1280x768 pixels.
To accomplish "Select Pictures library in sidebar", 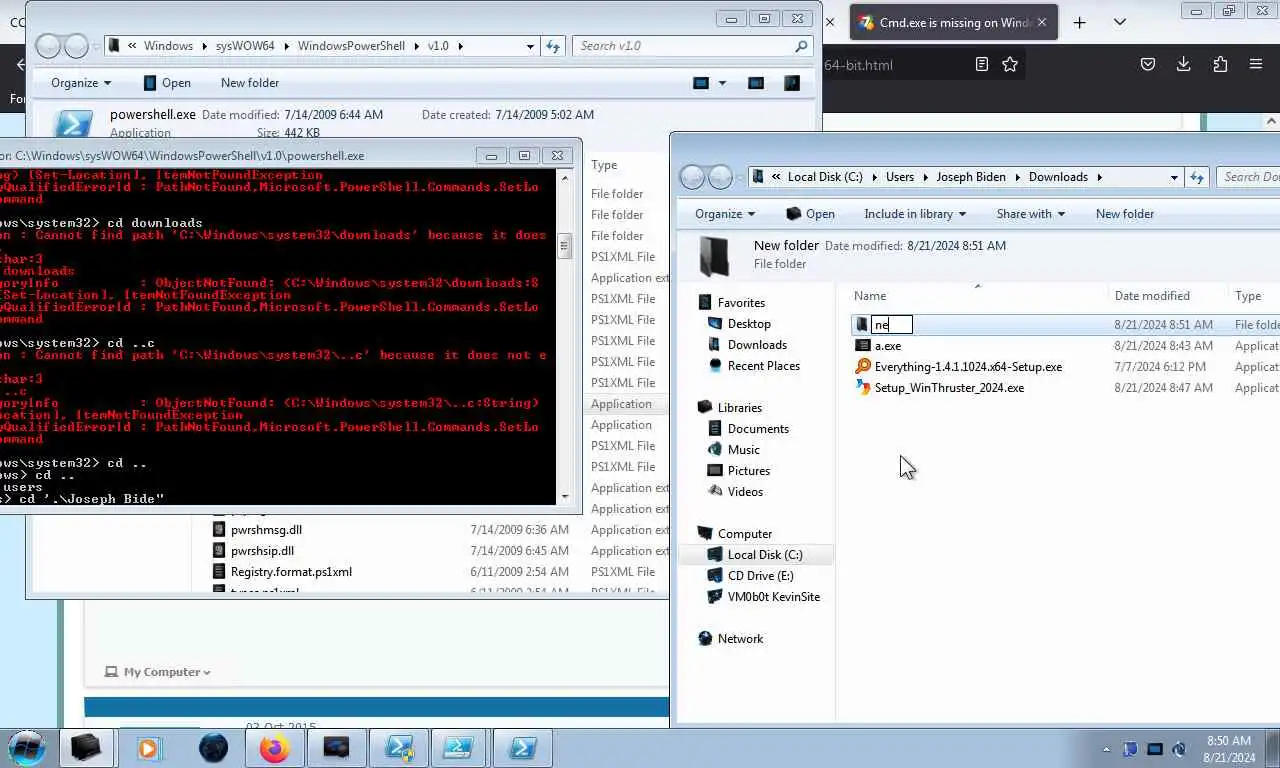I will [x=749, y=471].
